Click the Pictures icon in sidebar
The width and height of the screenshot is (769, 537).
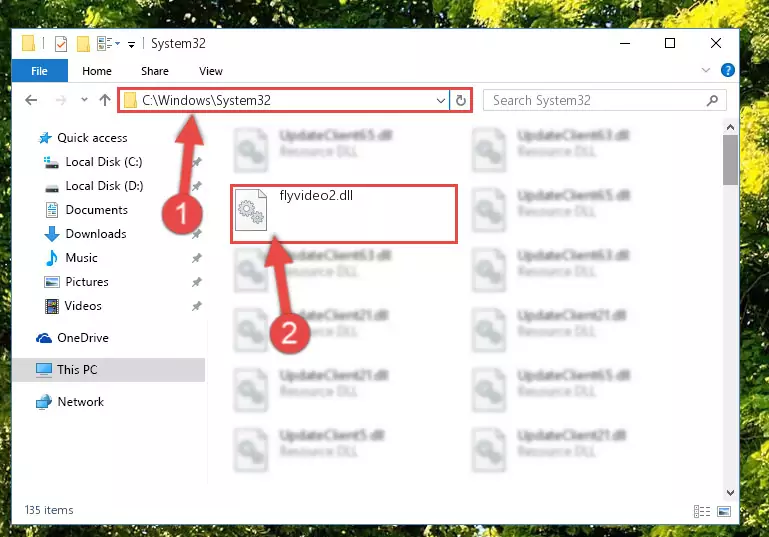[52, 282]
